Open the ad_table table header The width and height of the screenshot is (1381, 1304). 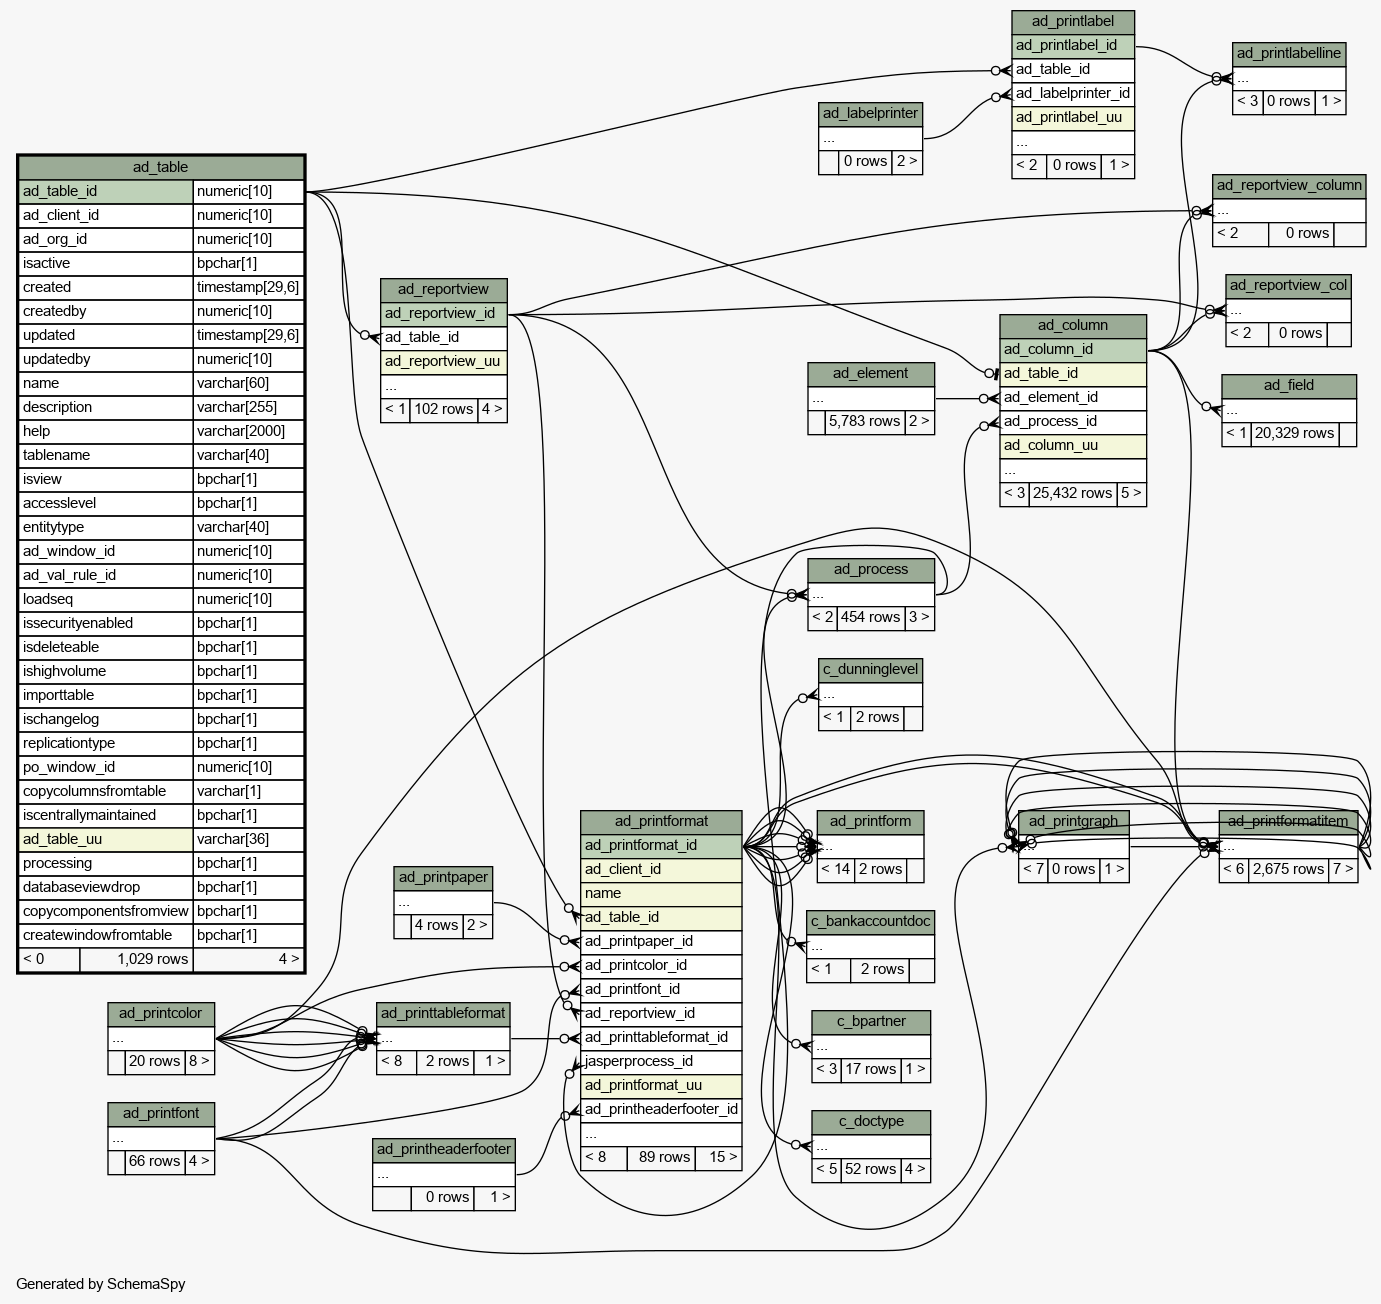[161, 167]
